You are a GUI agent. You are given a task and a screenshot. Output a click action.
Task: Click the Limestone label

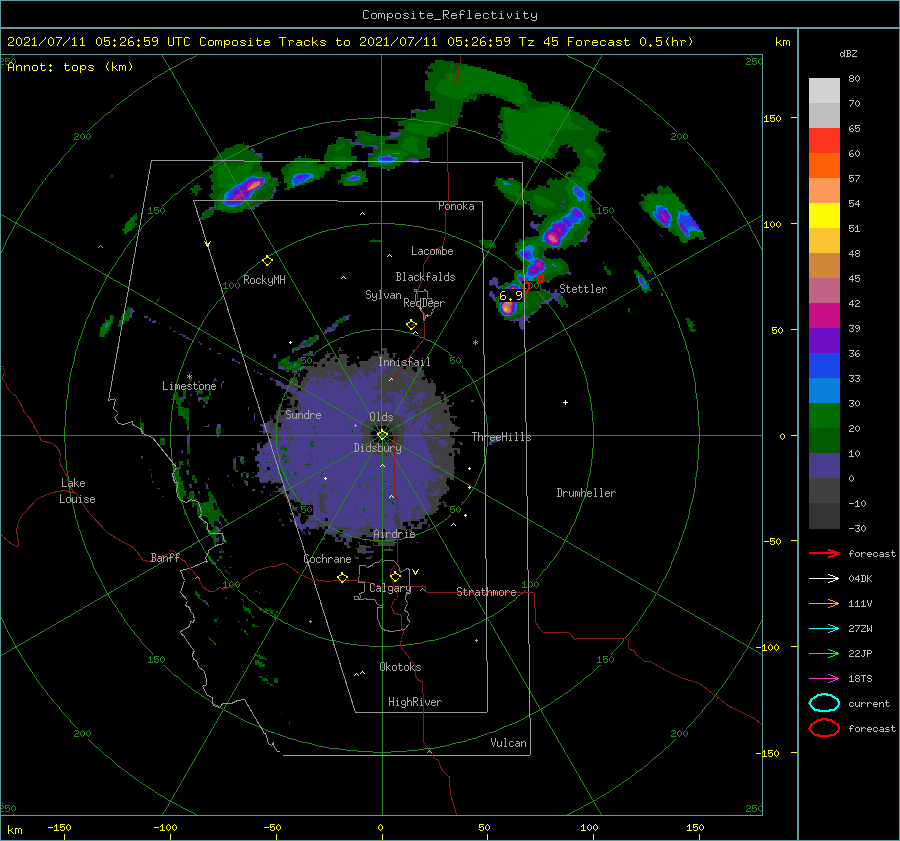pyautogui.click(x=189, y=386)
